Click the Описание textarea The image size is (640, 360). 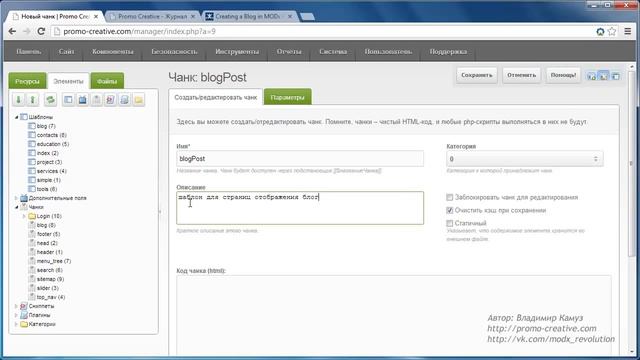tap(300, 208)
